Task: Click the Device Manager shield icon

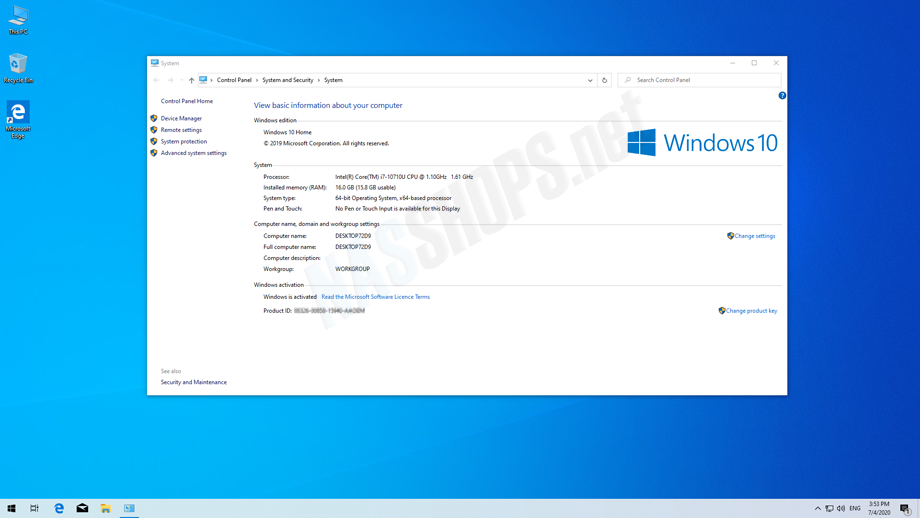Action: point(154,119)
